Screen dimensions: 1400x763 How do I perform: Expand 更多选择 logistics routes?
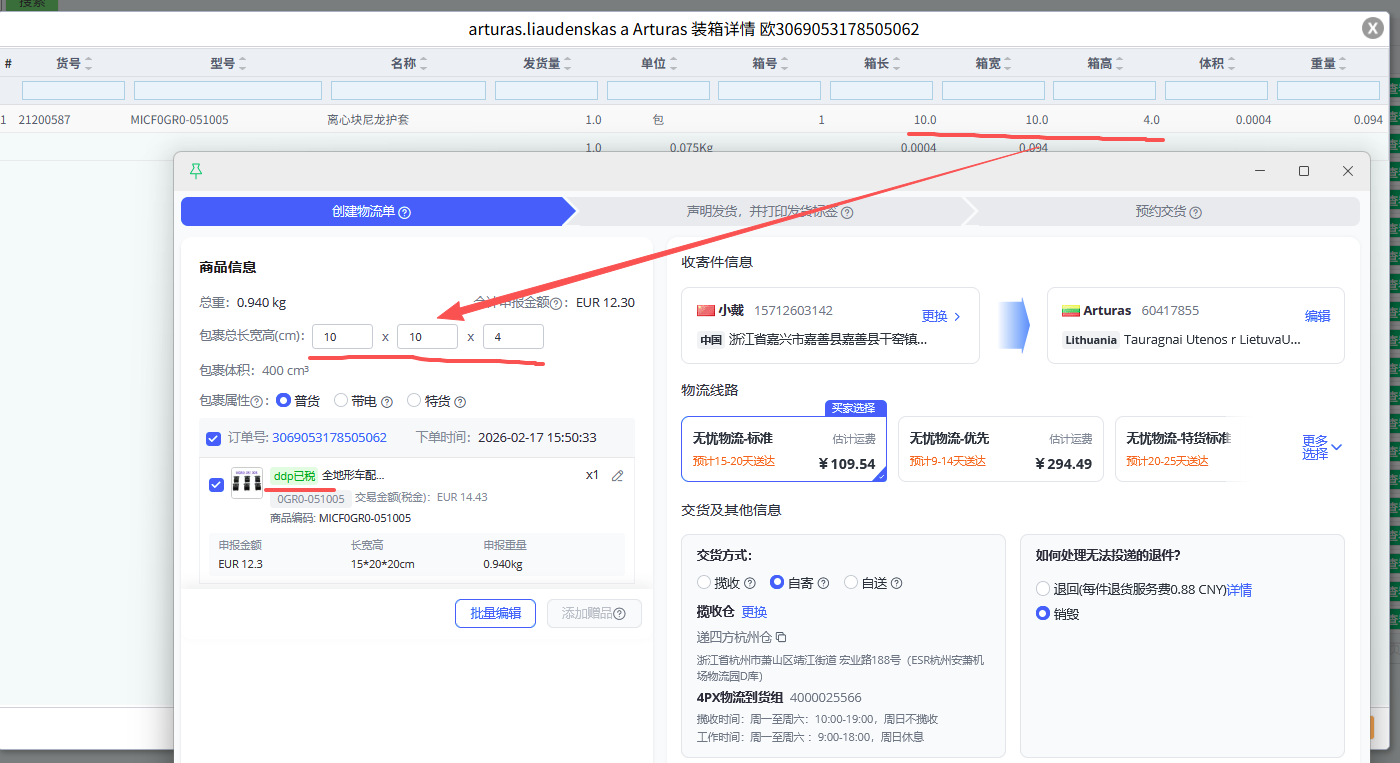1322,447
